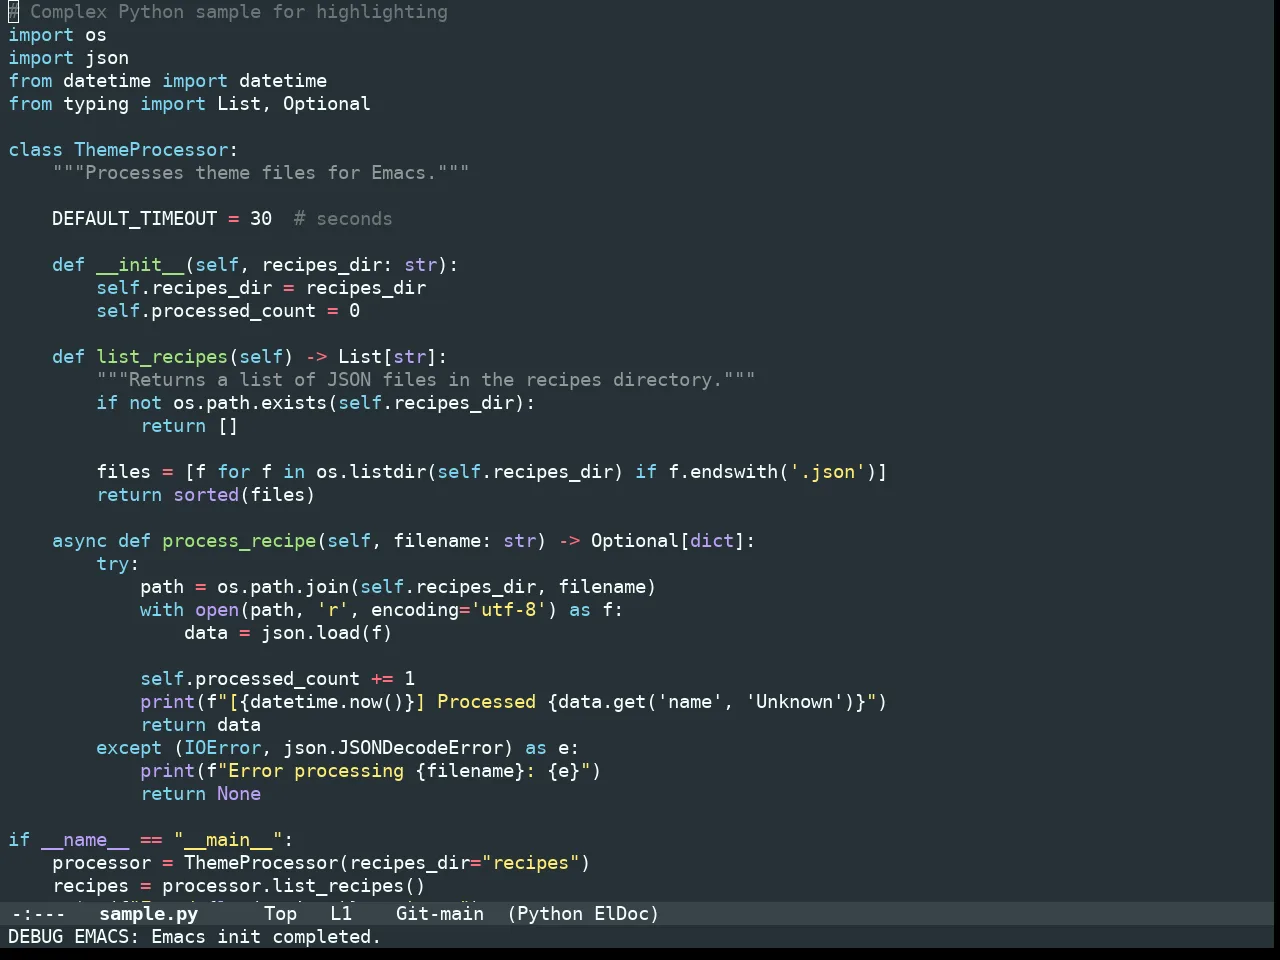Click list_recipes in its def line
The image size is (1280, 960).
(162, 357)
